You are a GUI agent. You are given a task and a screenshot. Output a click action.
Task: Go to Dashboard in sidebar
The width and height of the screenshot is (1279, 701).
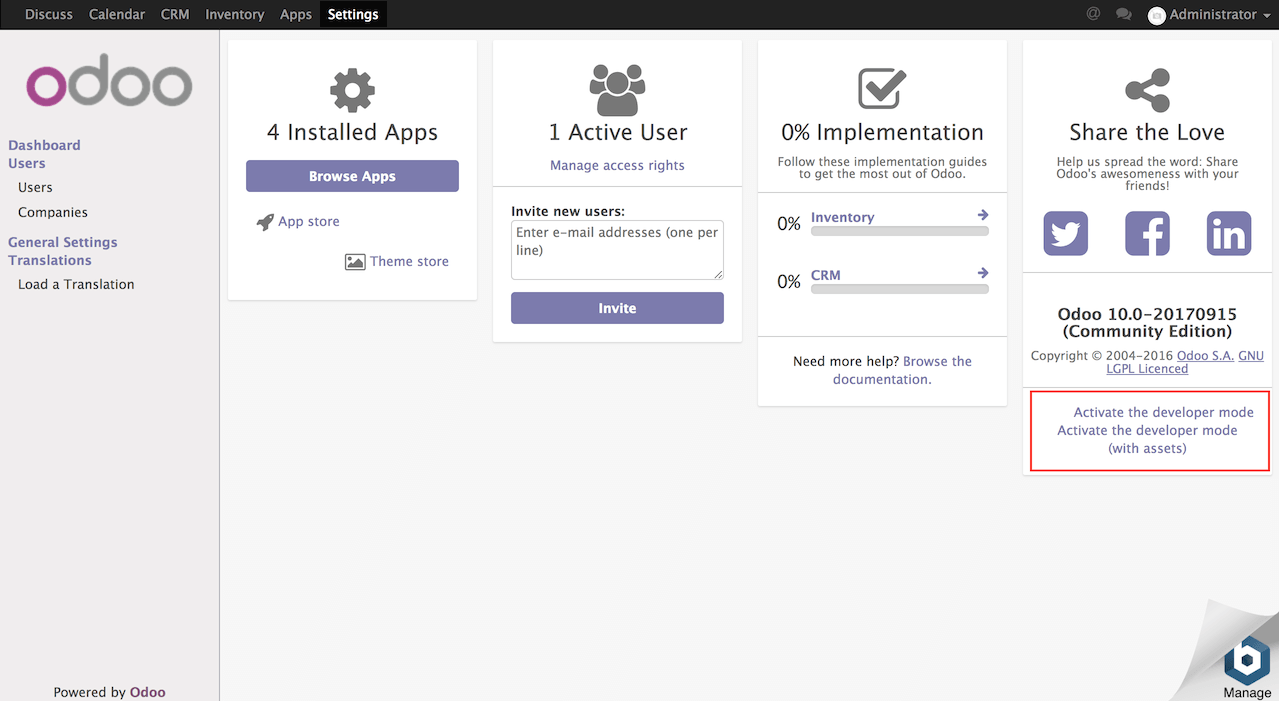point(44,145)
